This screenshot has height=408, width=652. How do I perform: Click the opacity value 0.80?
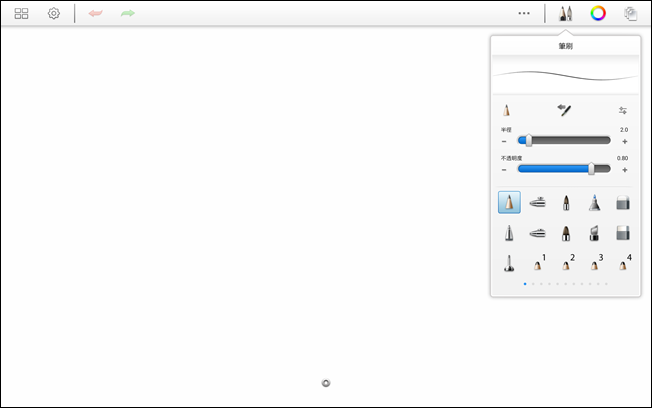click(x=622, y=158)
